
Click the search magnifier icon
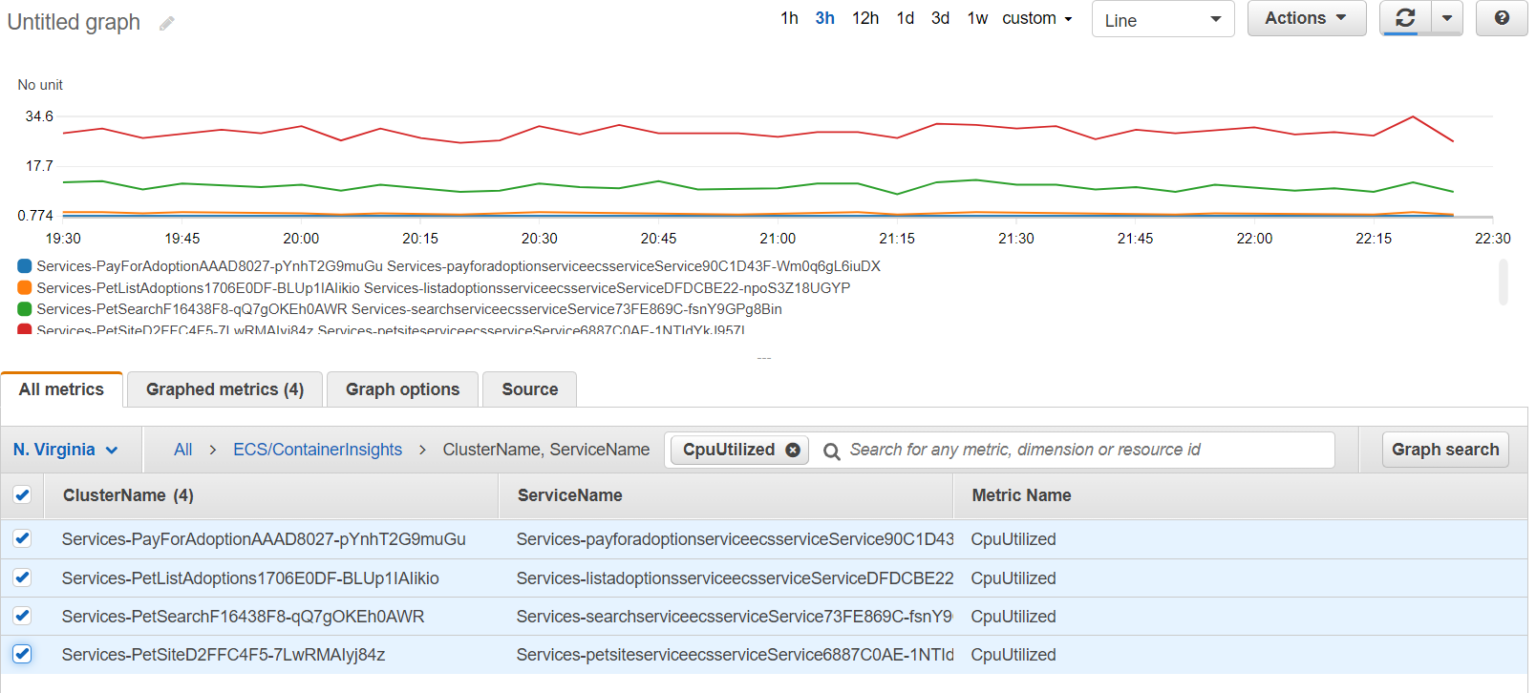tap(831, 450)
